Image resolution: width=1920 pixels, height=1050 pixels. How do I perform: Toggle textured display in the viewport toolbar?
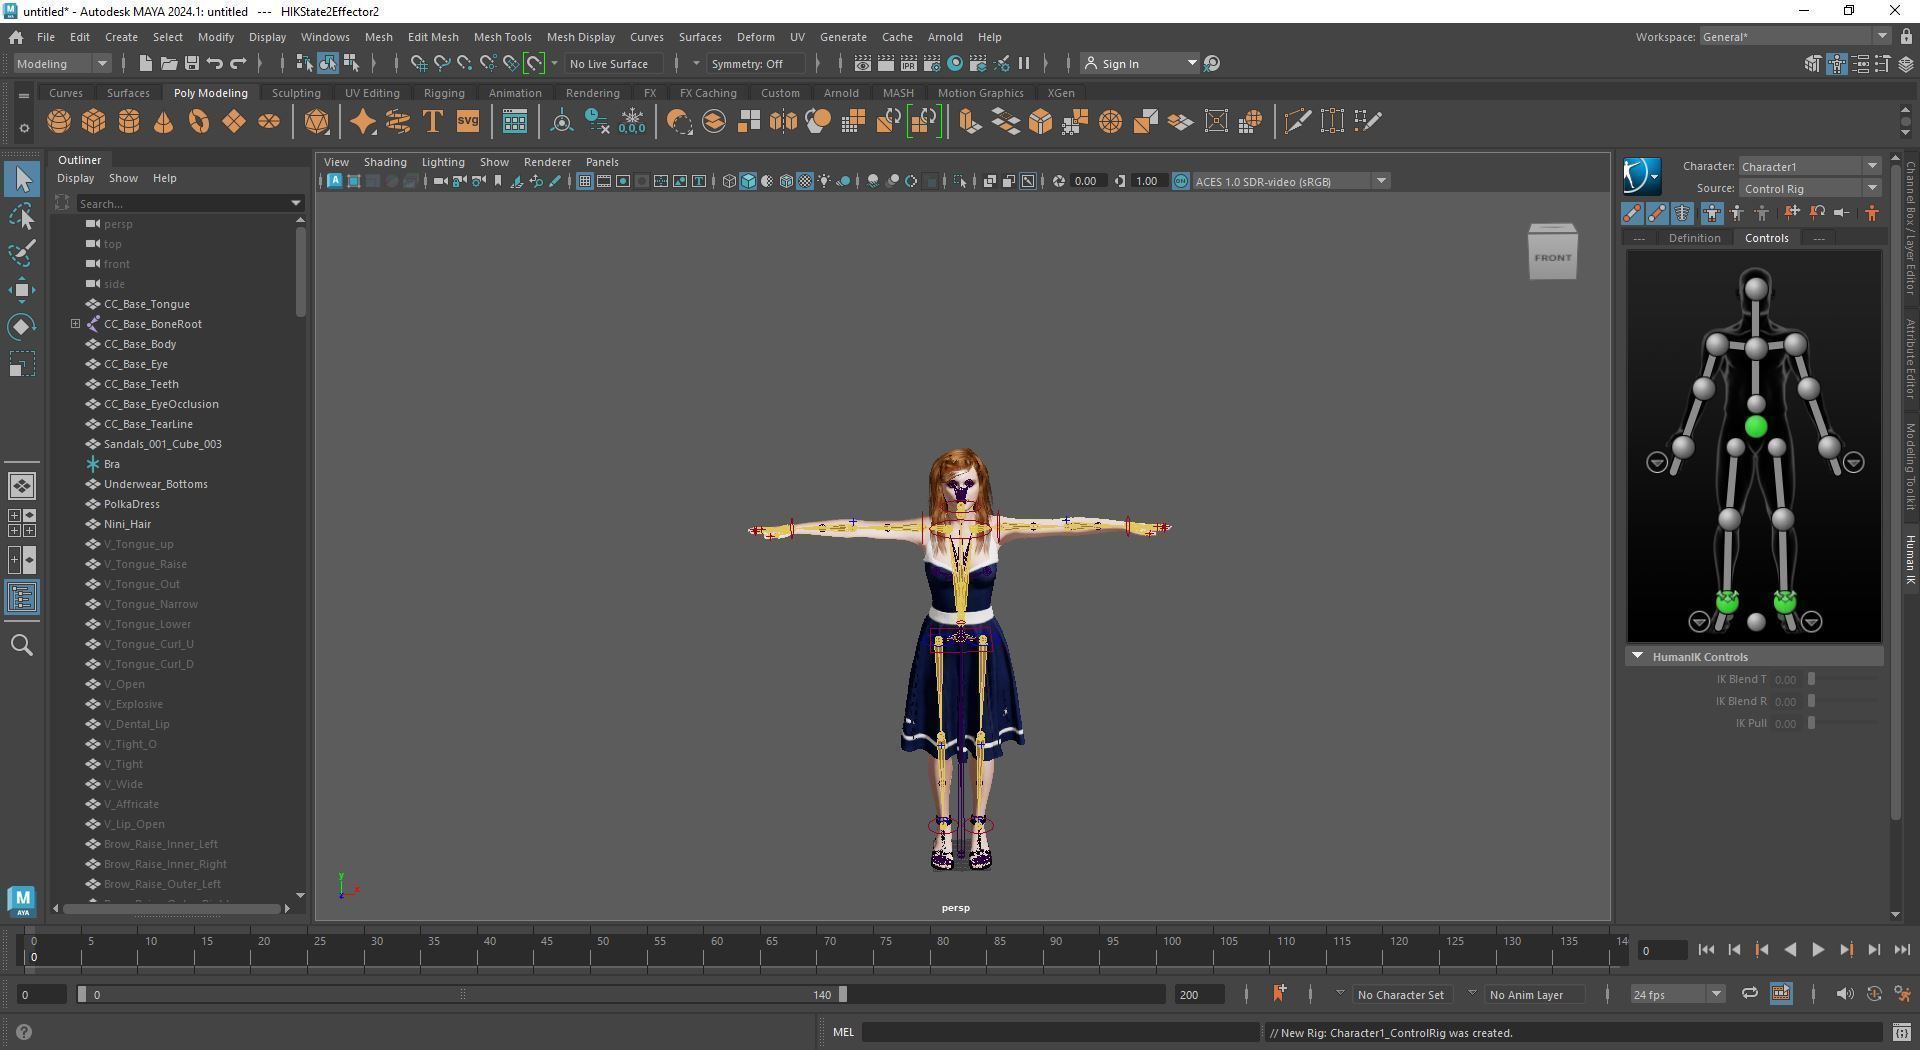pyautogui.click(x=805, y=181)
